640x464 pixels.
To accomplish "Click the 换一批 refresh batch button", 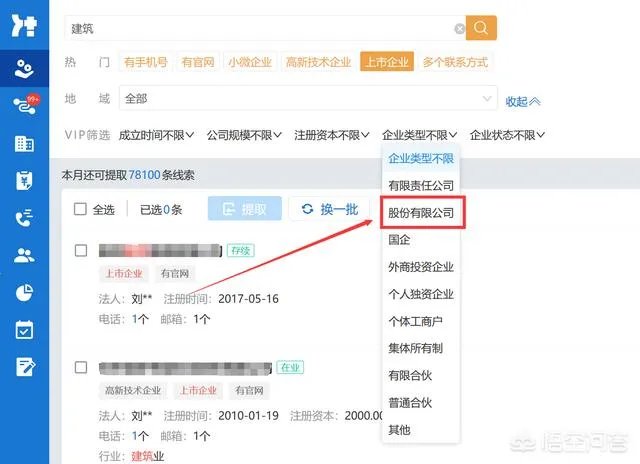I will [x=329, y=209].
